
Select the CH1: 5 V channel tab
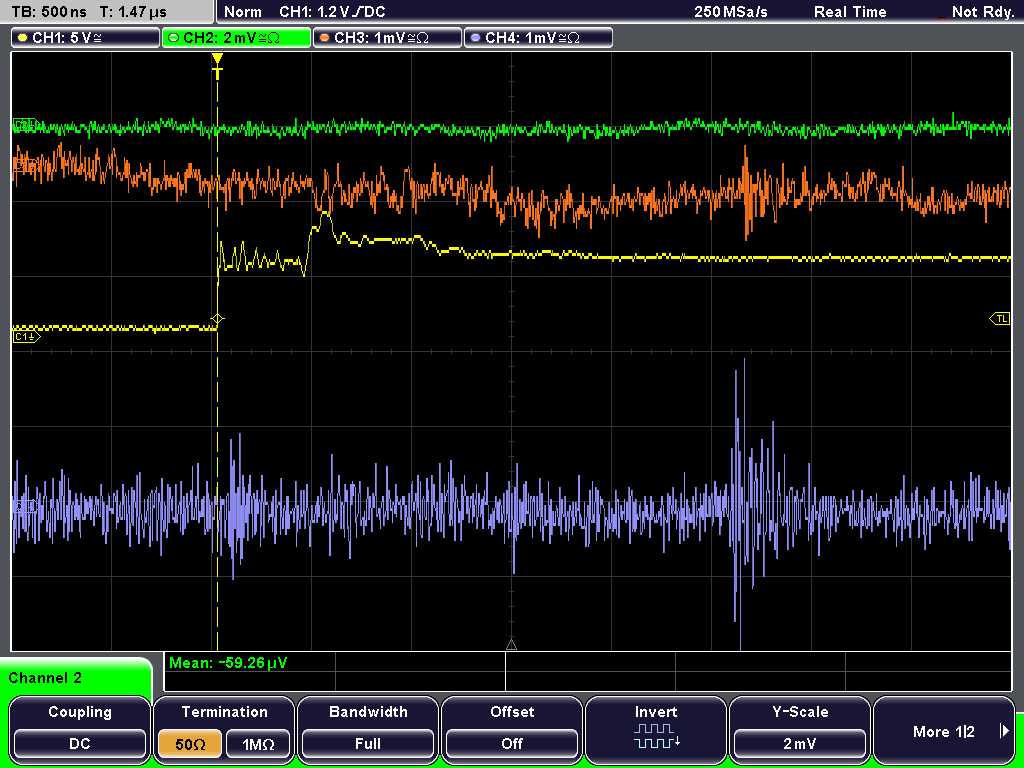tap(86, 38)
